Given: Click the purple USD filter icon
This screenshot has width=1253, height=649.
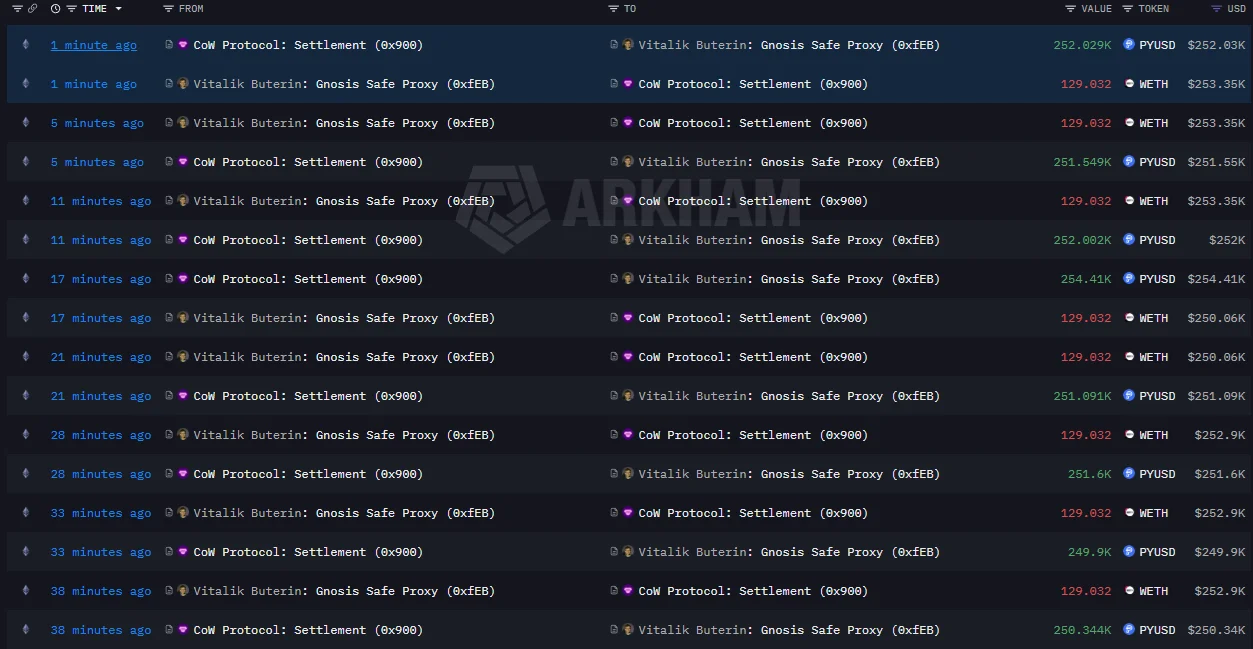Looking at the screenshot, I should [x=1216, y=9].
